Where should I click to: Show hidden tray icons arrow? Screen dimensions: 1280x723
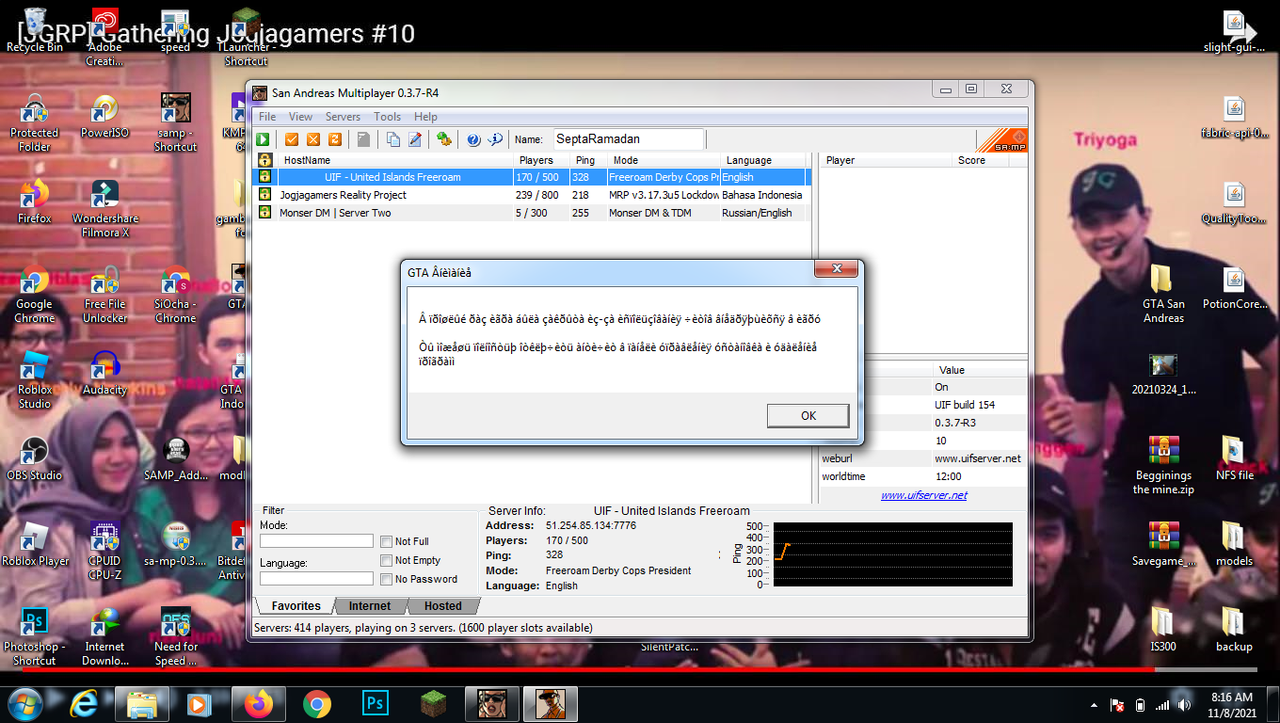(x=1094, y=705)
